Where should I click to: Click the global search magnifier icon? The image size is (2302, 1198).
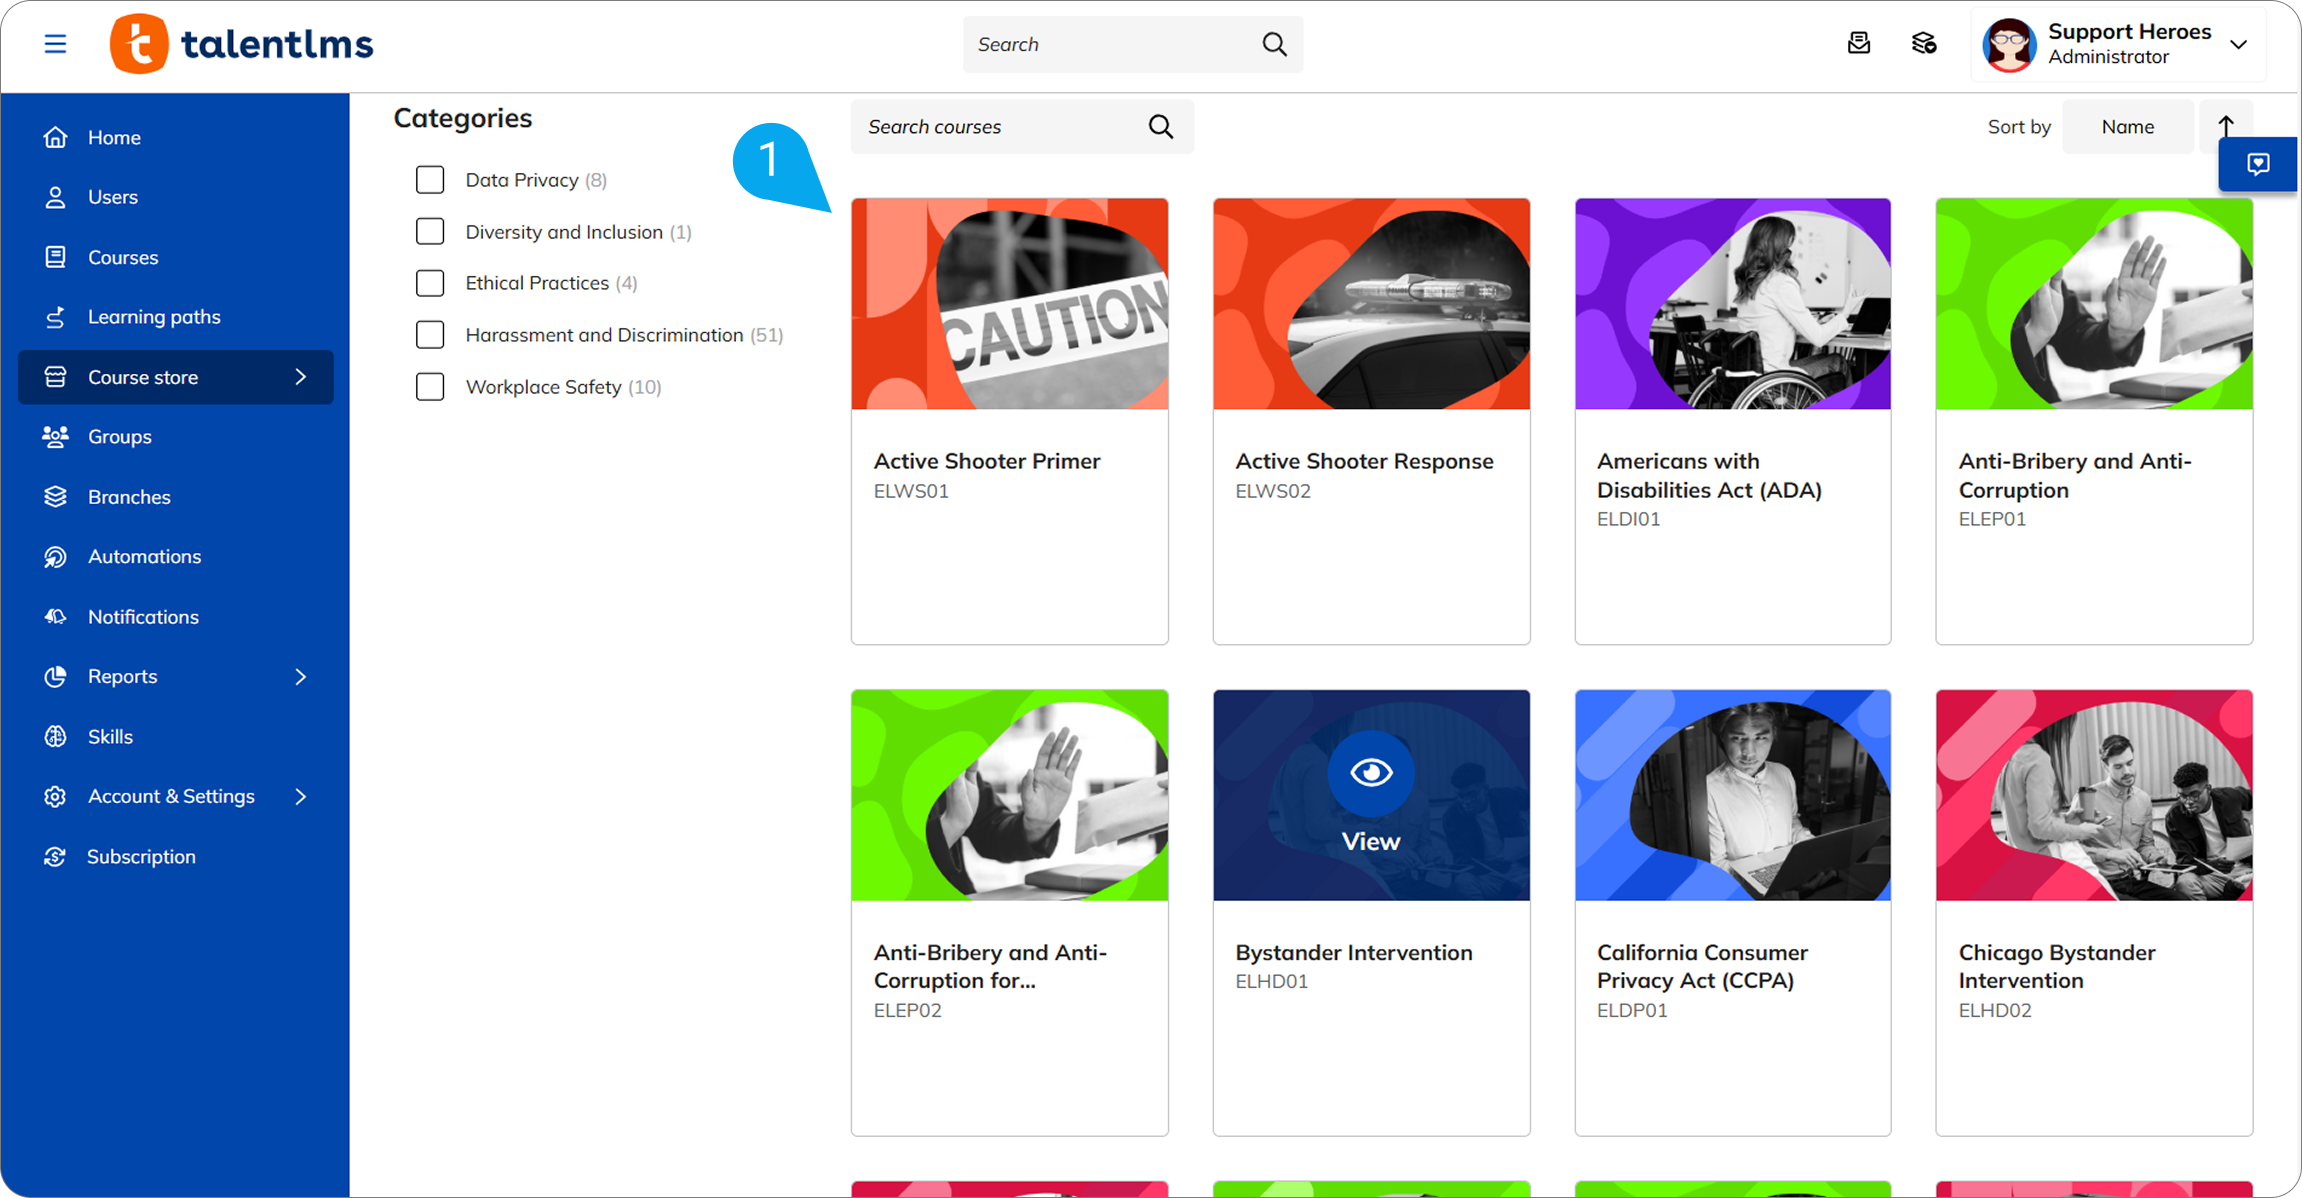[1274, 44]
